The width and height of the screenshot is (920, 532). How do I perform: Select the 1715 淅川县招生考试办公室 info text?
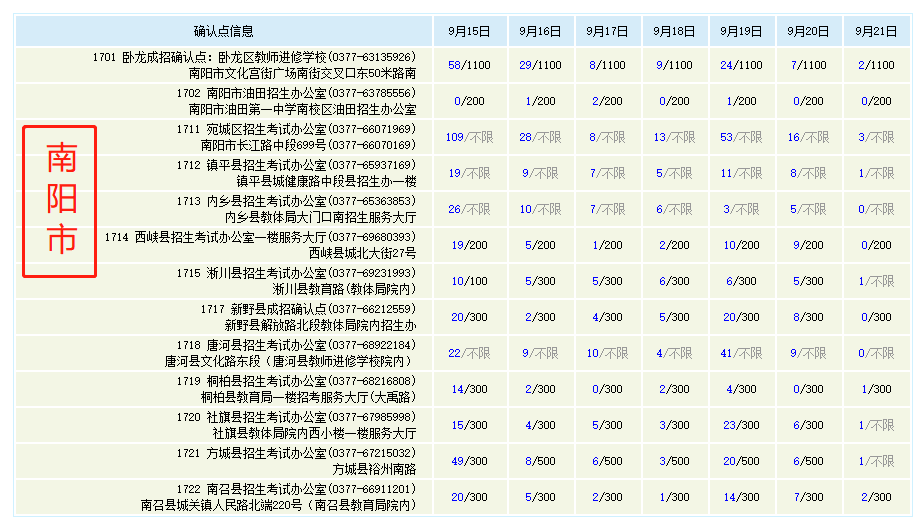click(x=296, y=281)
